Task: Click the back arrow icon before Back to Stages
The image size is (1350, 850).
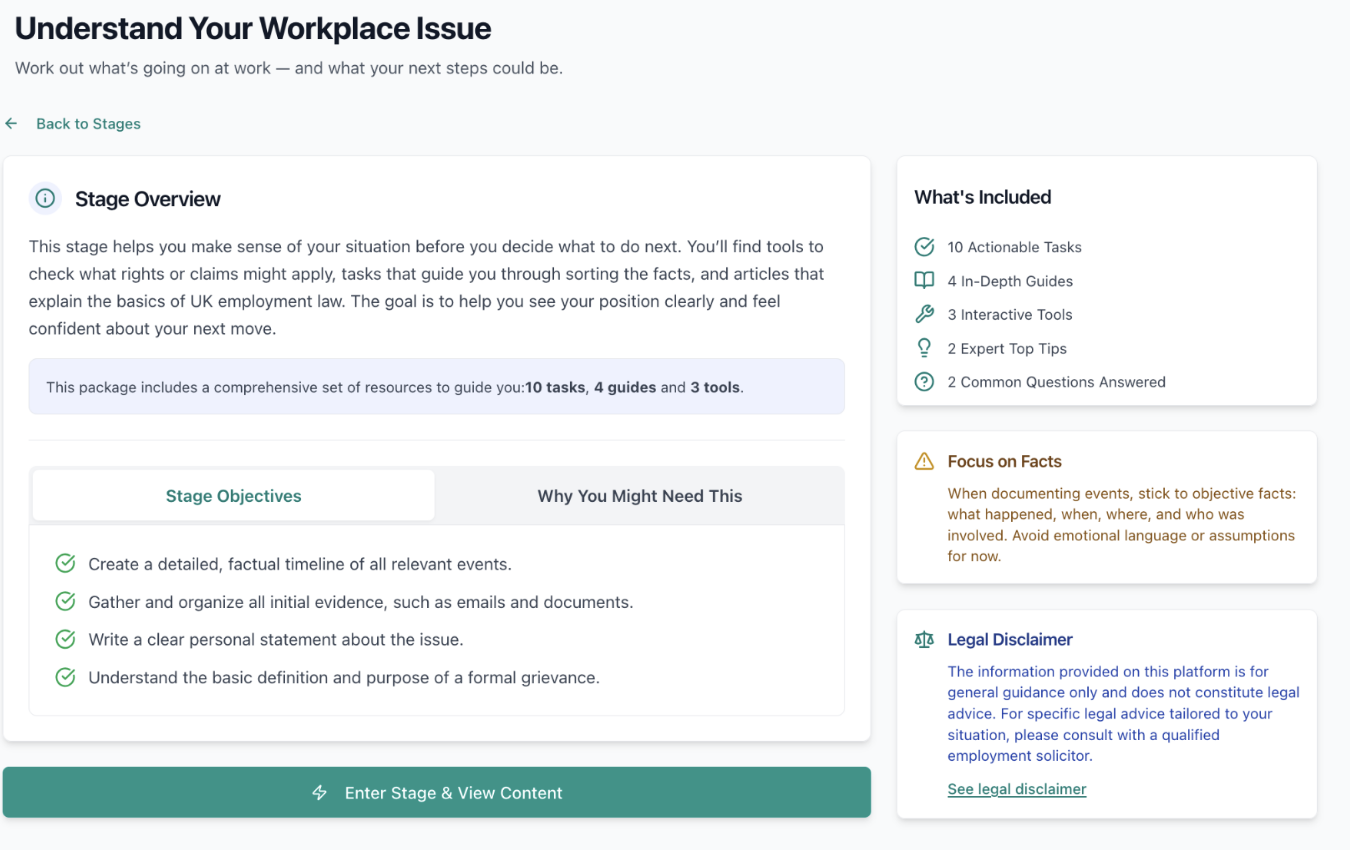Action: click(x=11, y=122)
